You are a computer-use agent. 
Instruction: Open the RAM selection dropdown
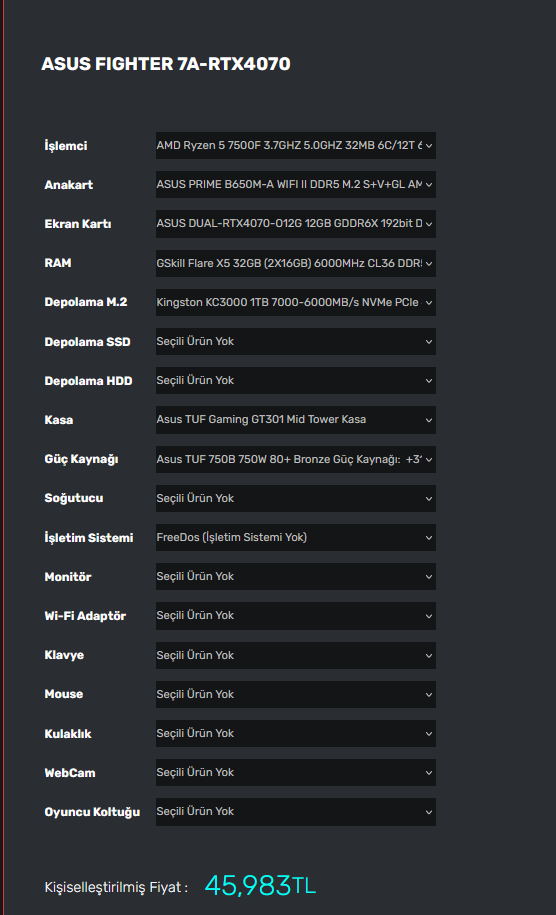click(x=295, y=263)
